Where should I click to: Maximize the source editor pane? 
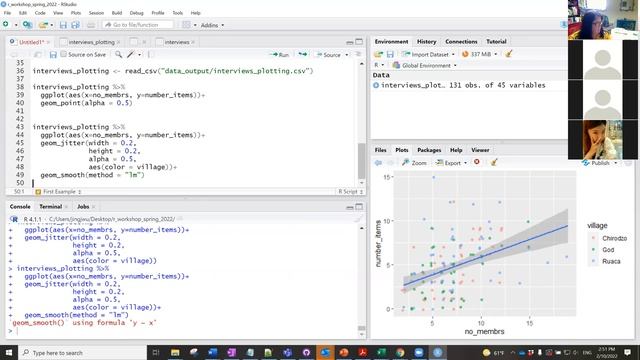pyautogui.click(x=359, y=42)
